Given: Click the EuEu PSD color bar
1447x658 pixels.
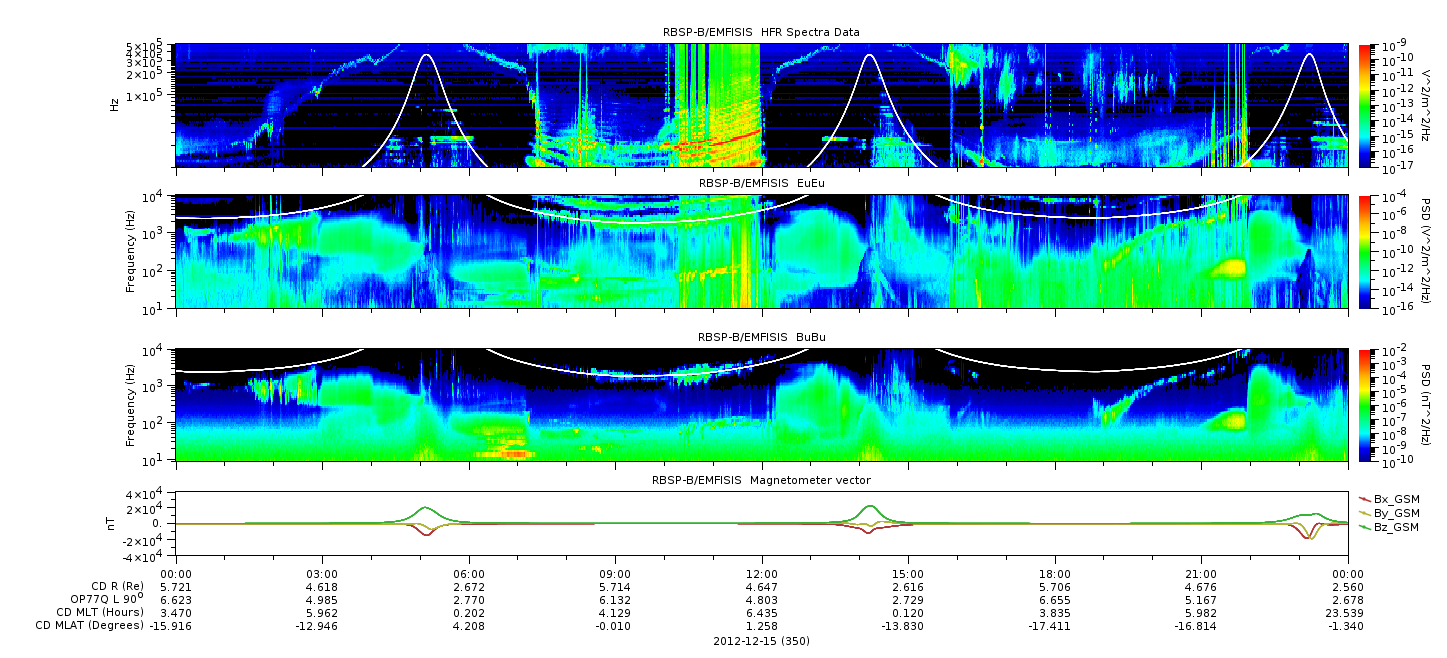Looking at the screenshot, I should (x=1365, y=251).
